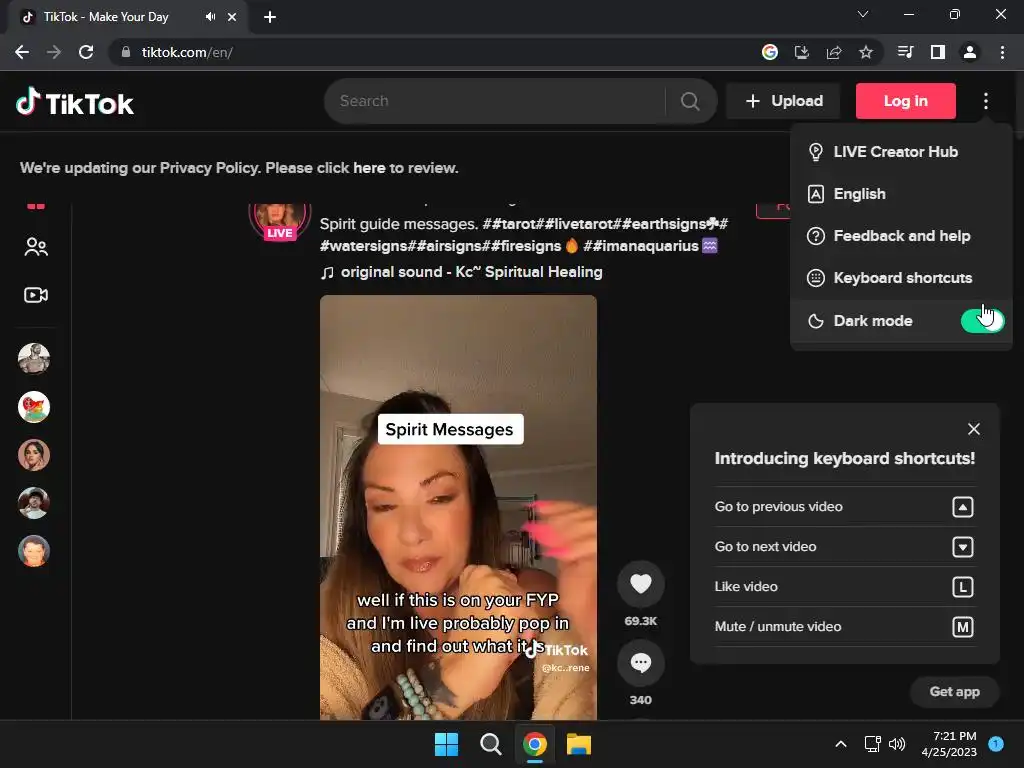
Task: Open Feedback and help menu item
Action: [x=901, y=236]
